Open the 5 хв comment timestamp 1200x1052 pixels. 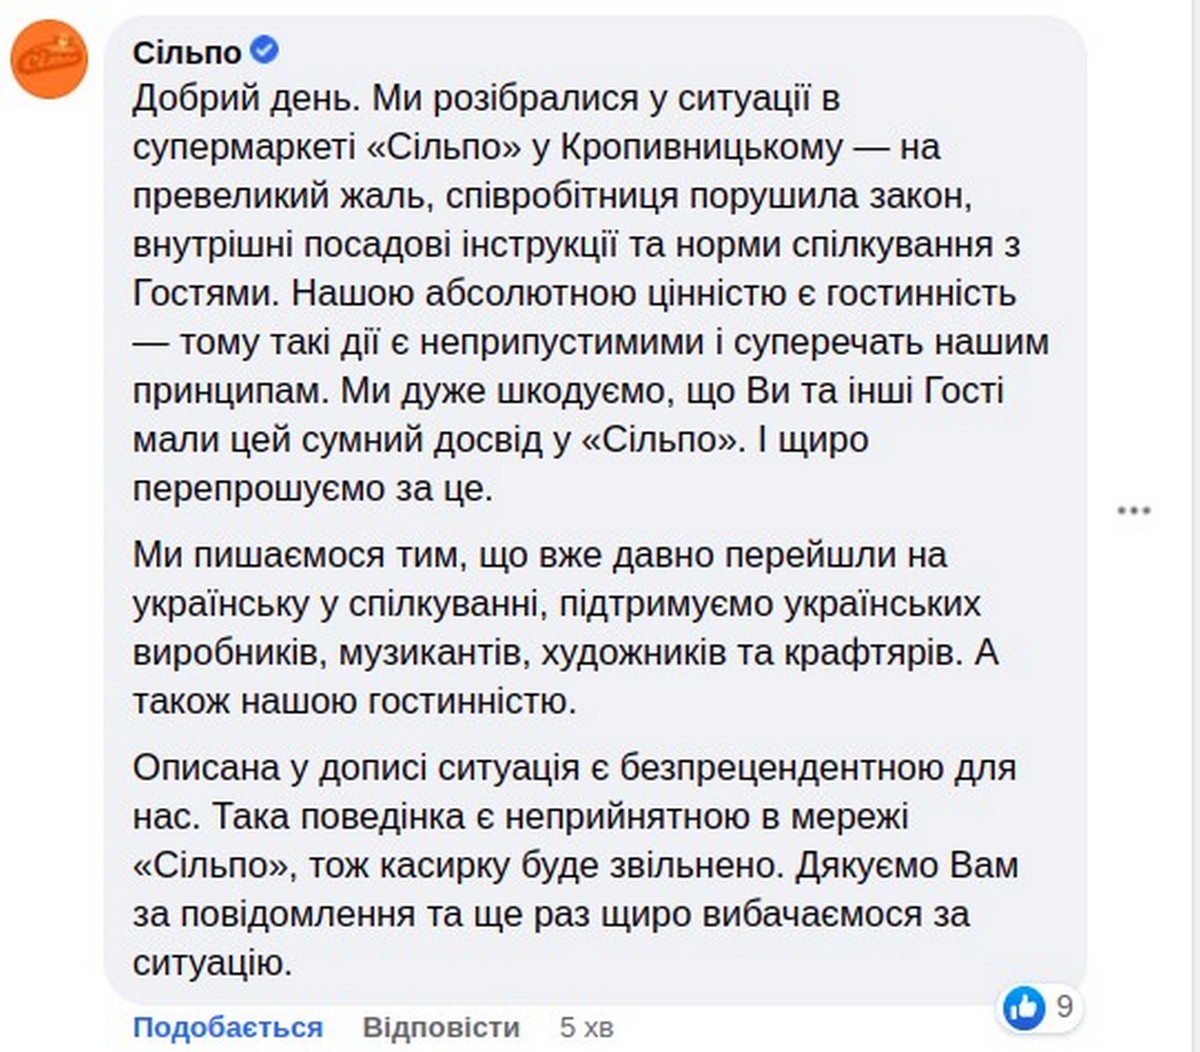click(x=587, y=1027)
